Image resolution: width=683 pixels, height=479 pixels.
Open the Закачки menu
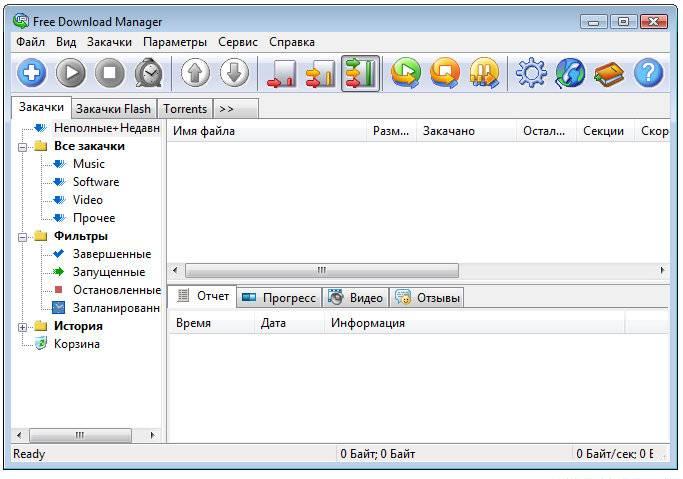tap(109, 42)
